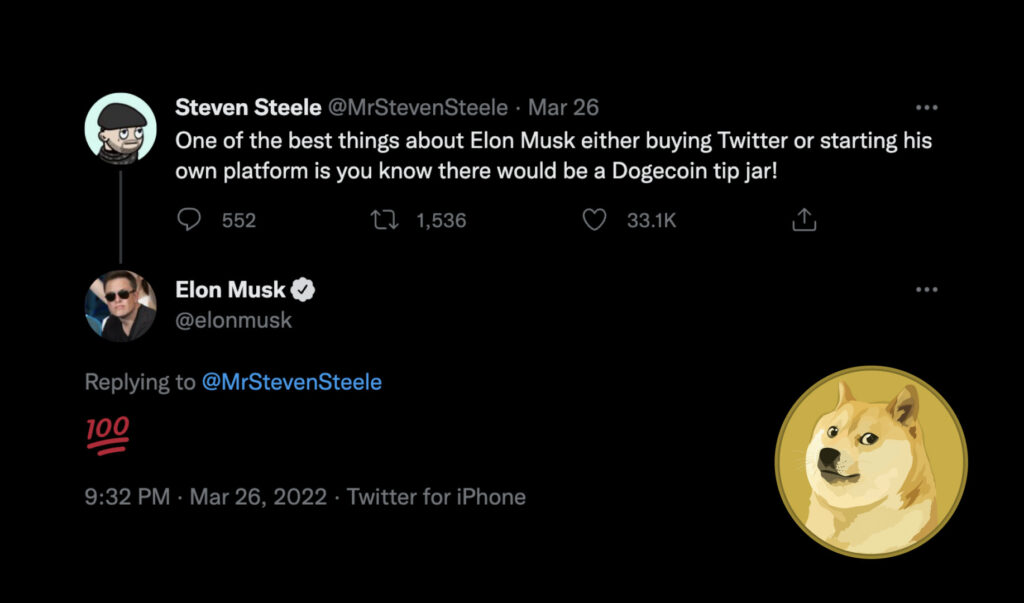Click the 9:32 PM timestamp
Viewport: 1024px width, 603px height.
tap(127, 496)
